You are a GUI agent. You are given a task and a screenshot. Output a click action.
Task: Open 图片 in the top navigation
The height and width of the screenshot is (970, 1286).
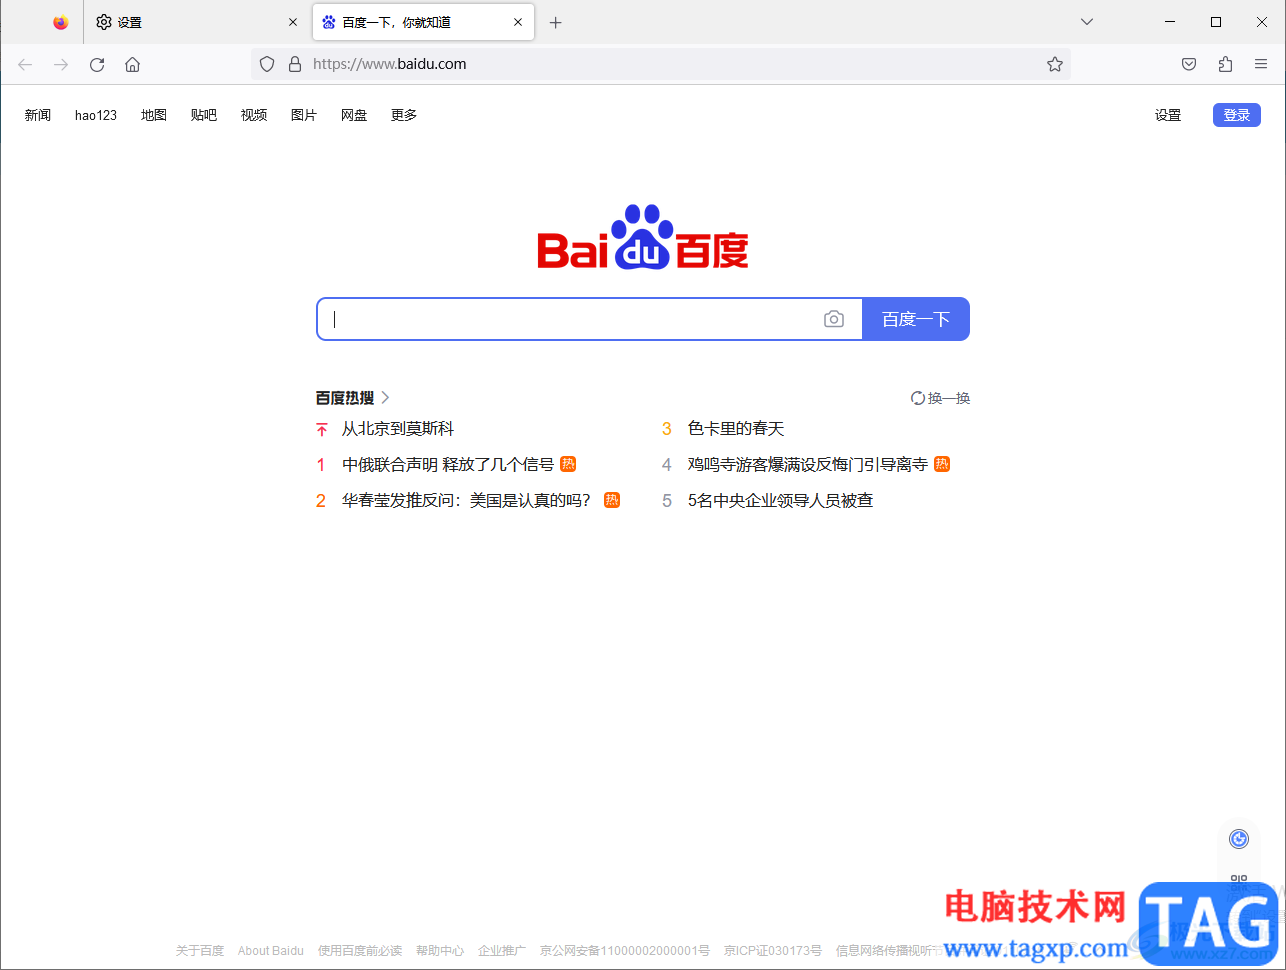pyautogui.click(x=304, y=115)
